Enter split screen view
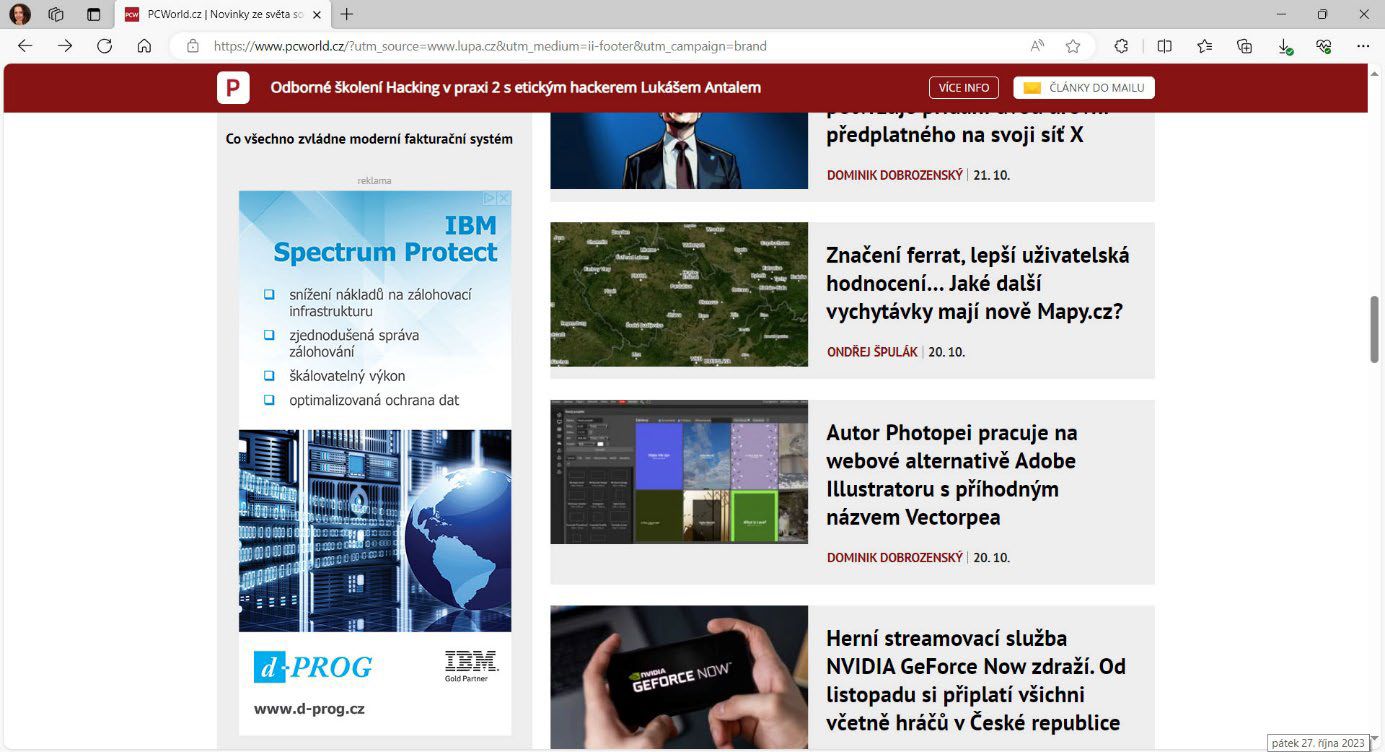Image resolution: width=1385 pixels, height=752 pixels. coord(1164,46)
